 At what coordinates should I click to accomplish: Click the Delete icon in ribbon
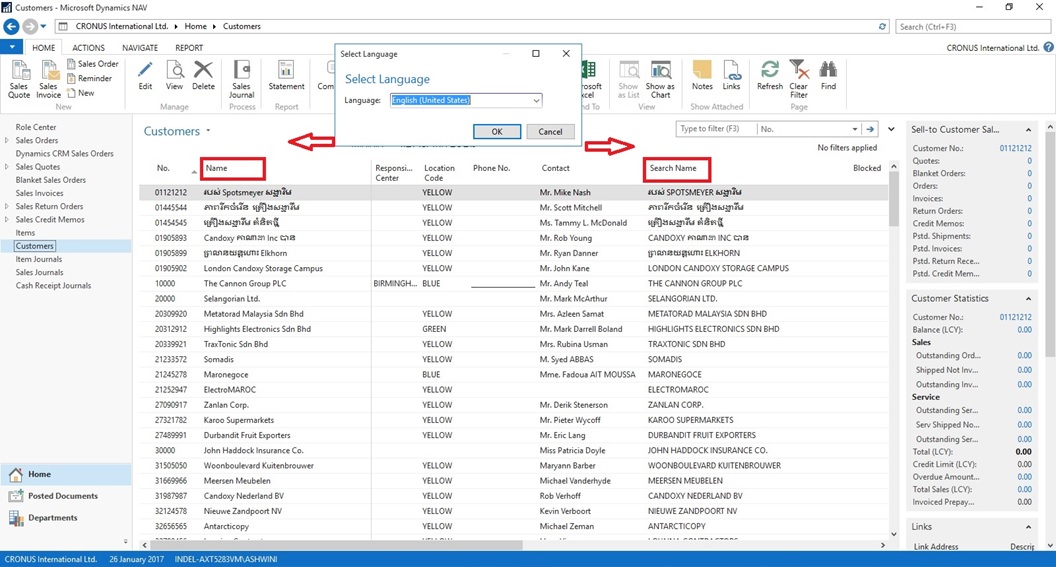pos(203,75)
